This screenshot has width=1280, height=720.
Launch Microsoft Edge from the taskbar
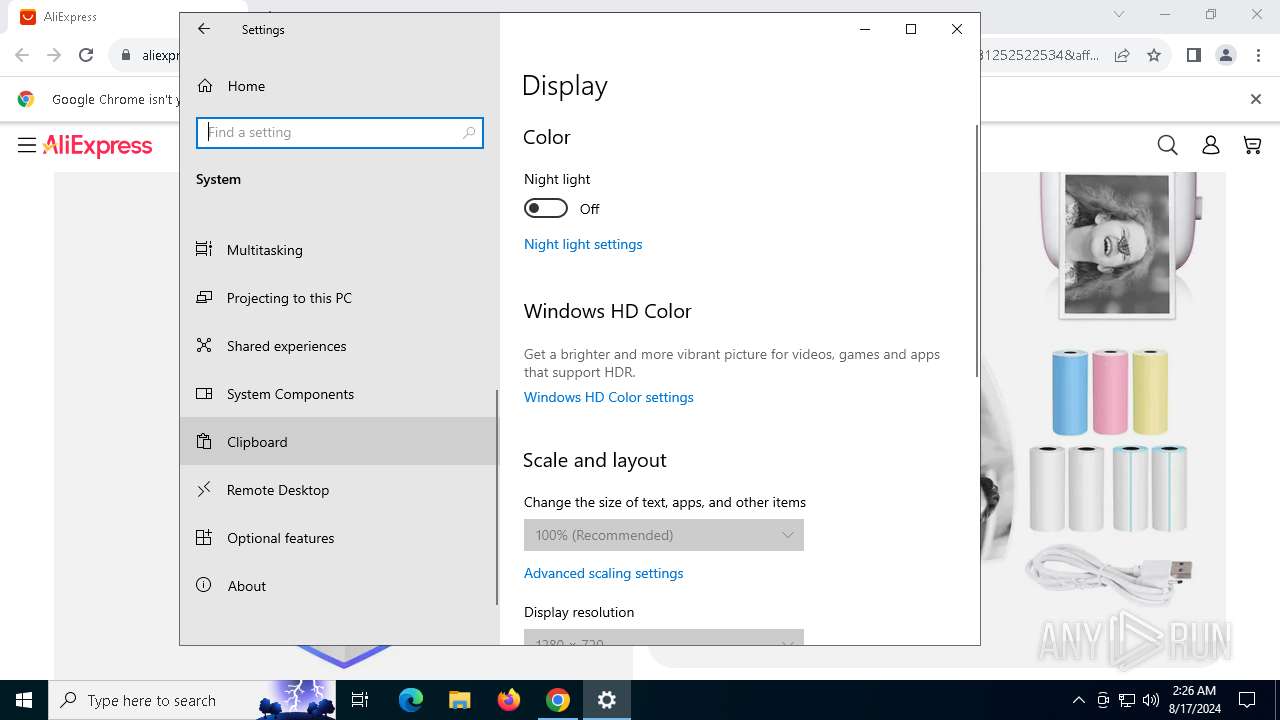tap(411, 700)
